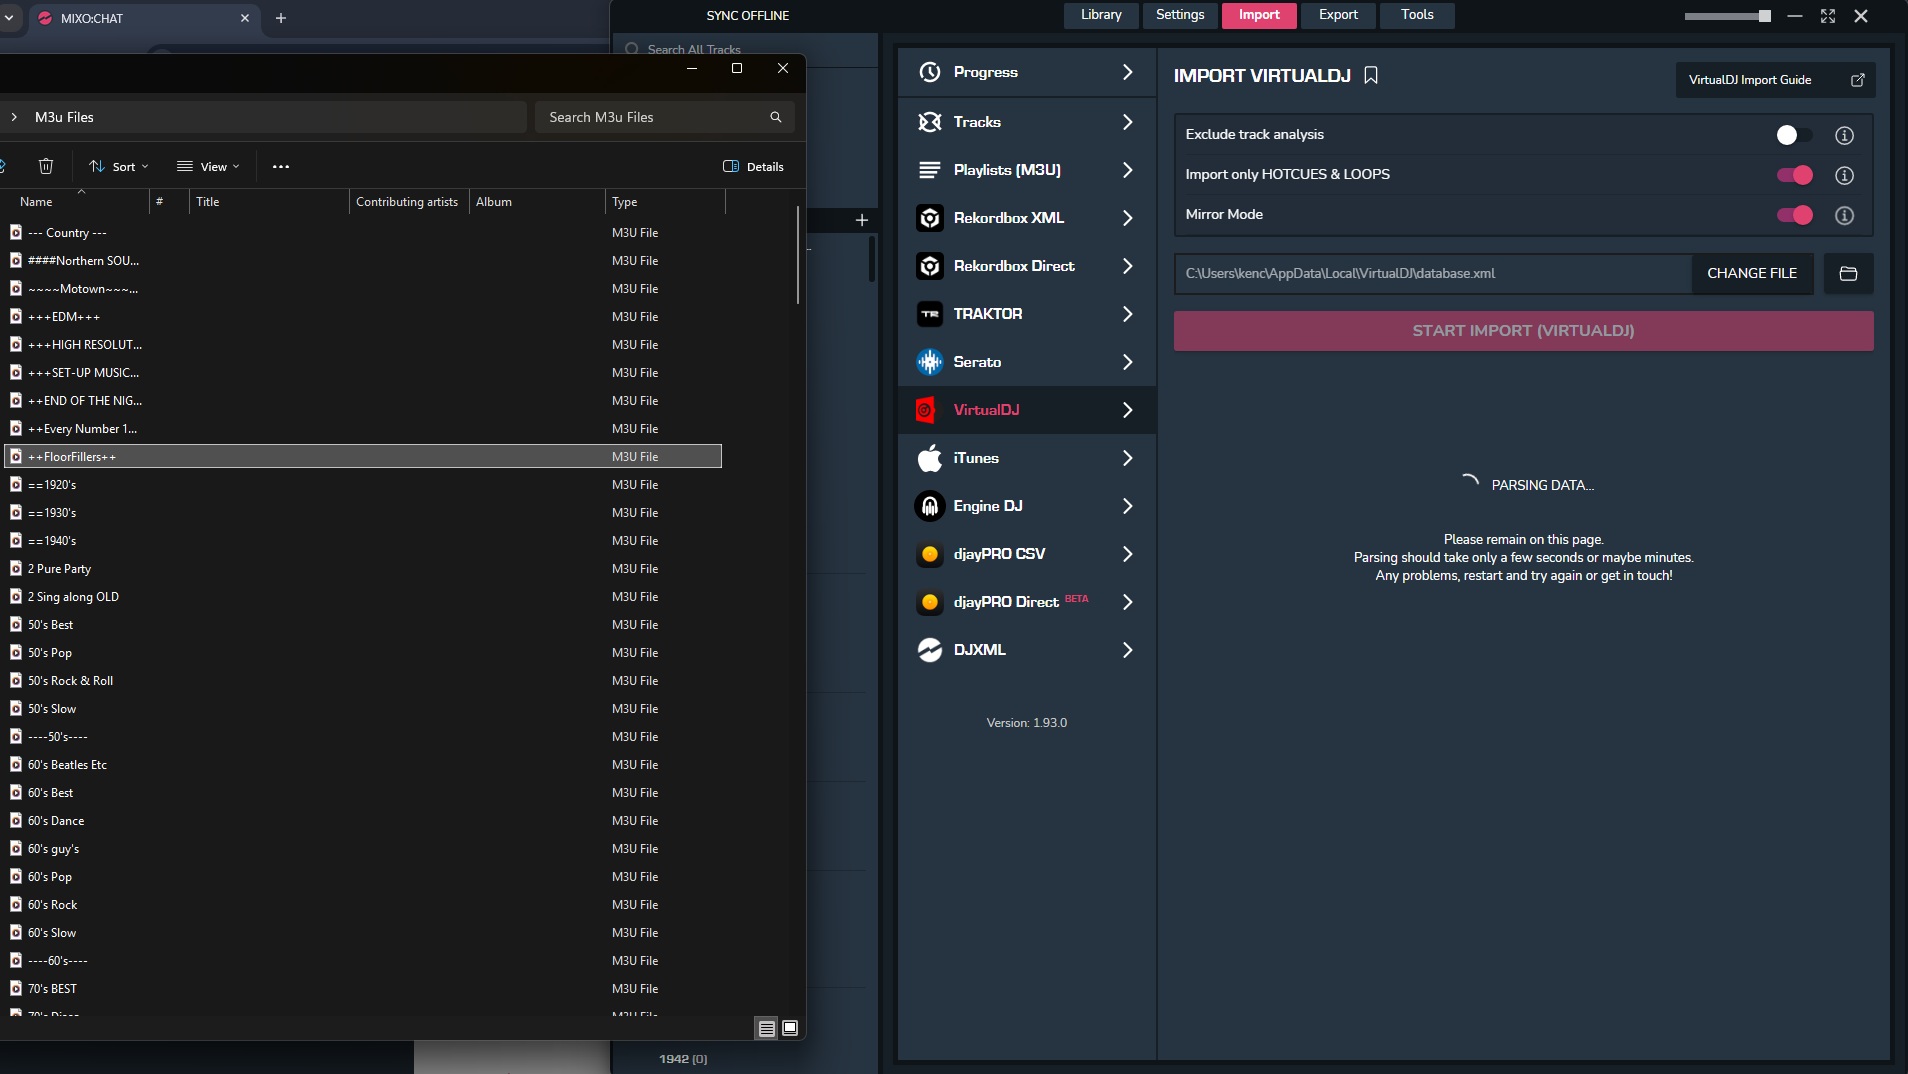Image resolution: width=1908 pixels, height=1074 pixels.
Task: Expand the Playlists (M3U) chevron
Action: [1127, 170]
